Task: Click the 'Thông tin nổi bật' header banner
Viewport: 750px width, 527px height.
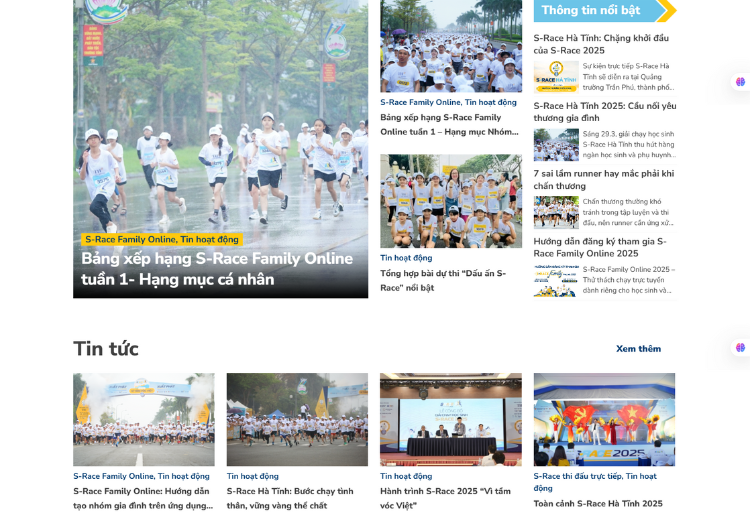Action: click(x=605, y=11)
